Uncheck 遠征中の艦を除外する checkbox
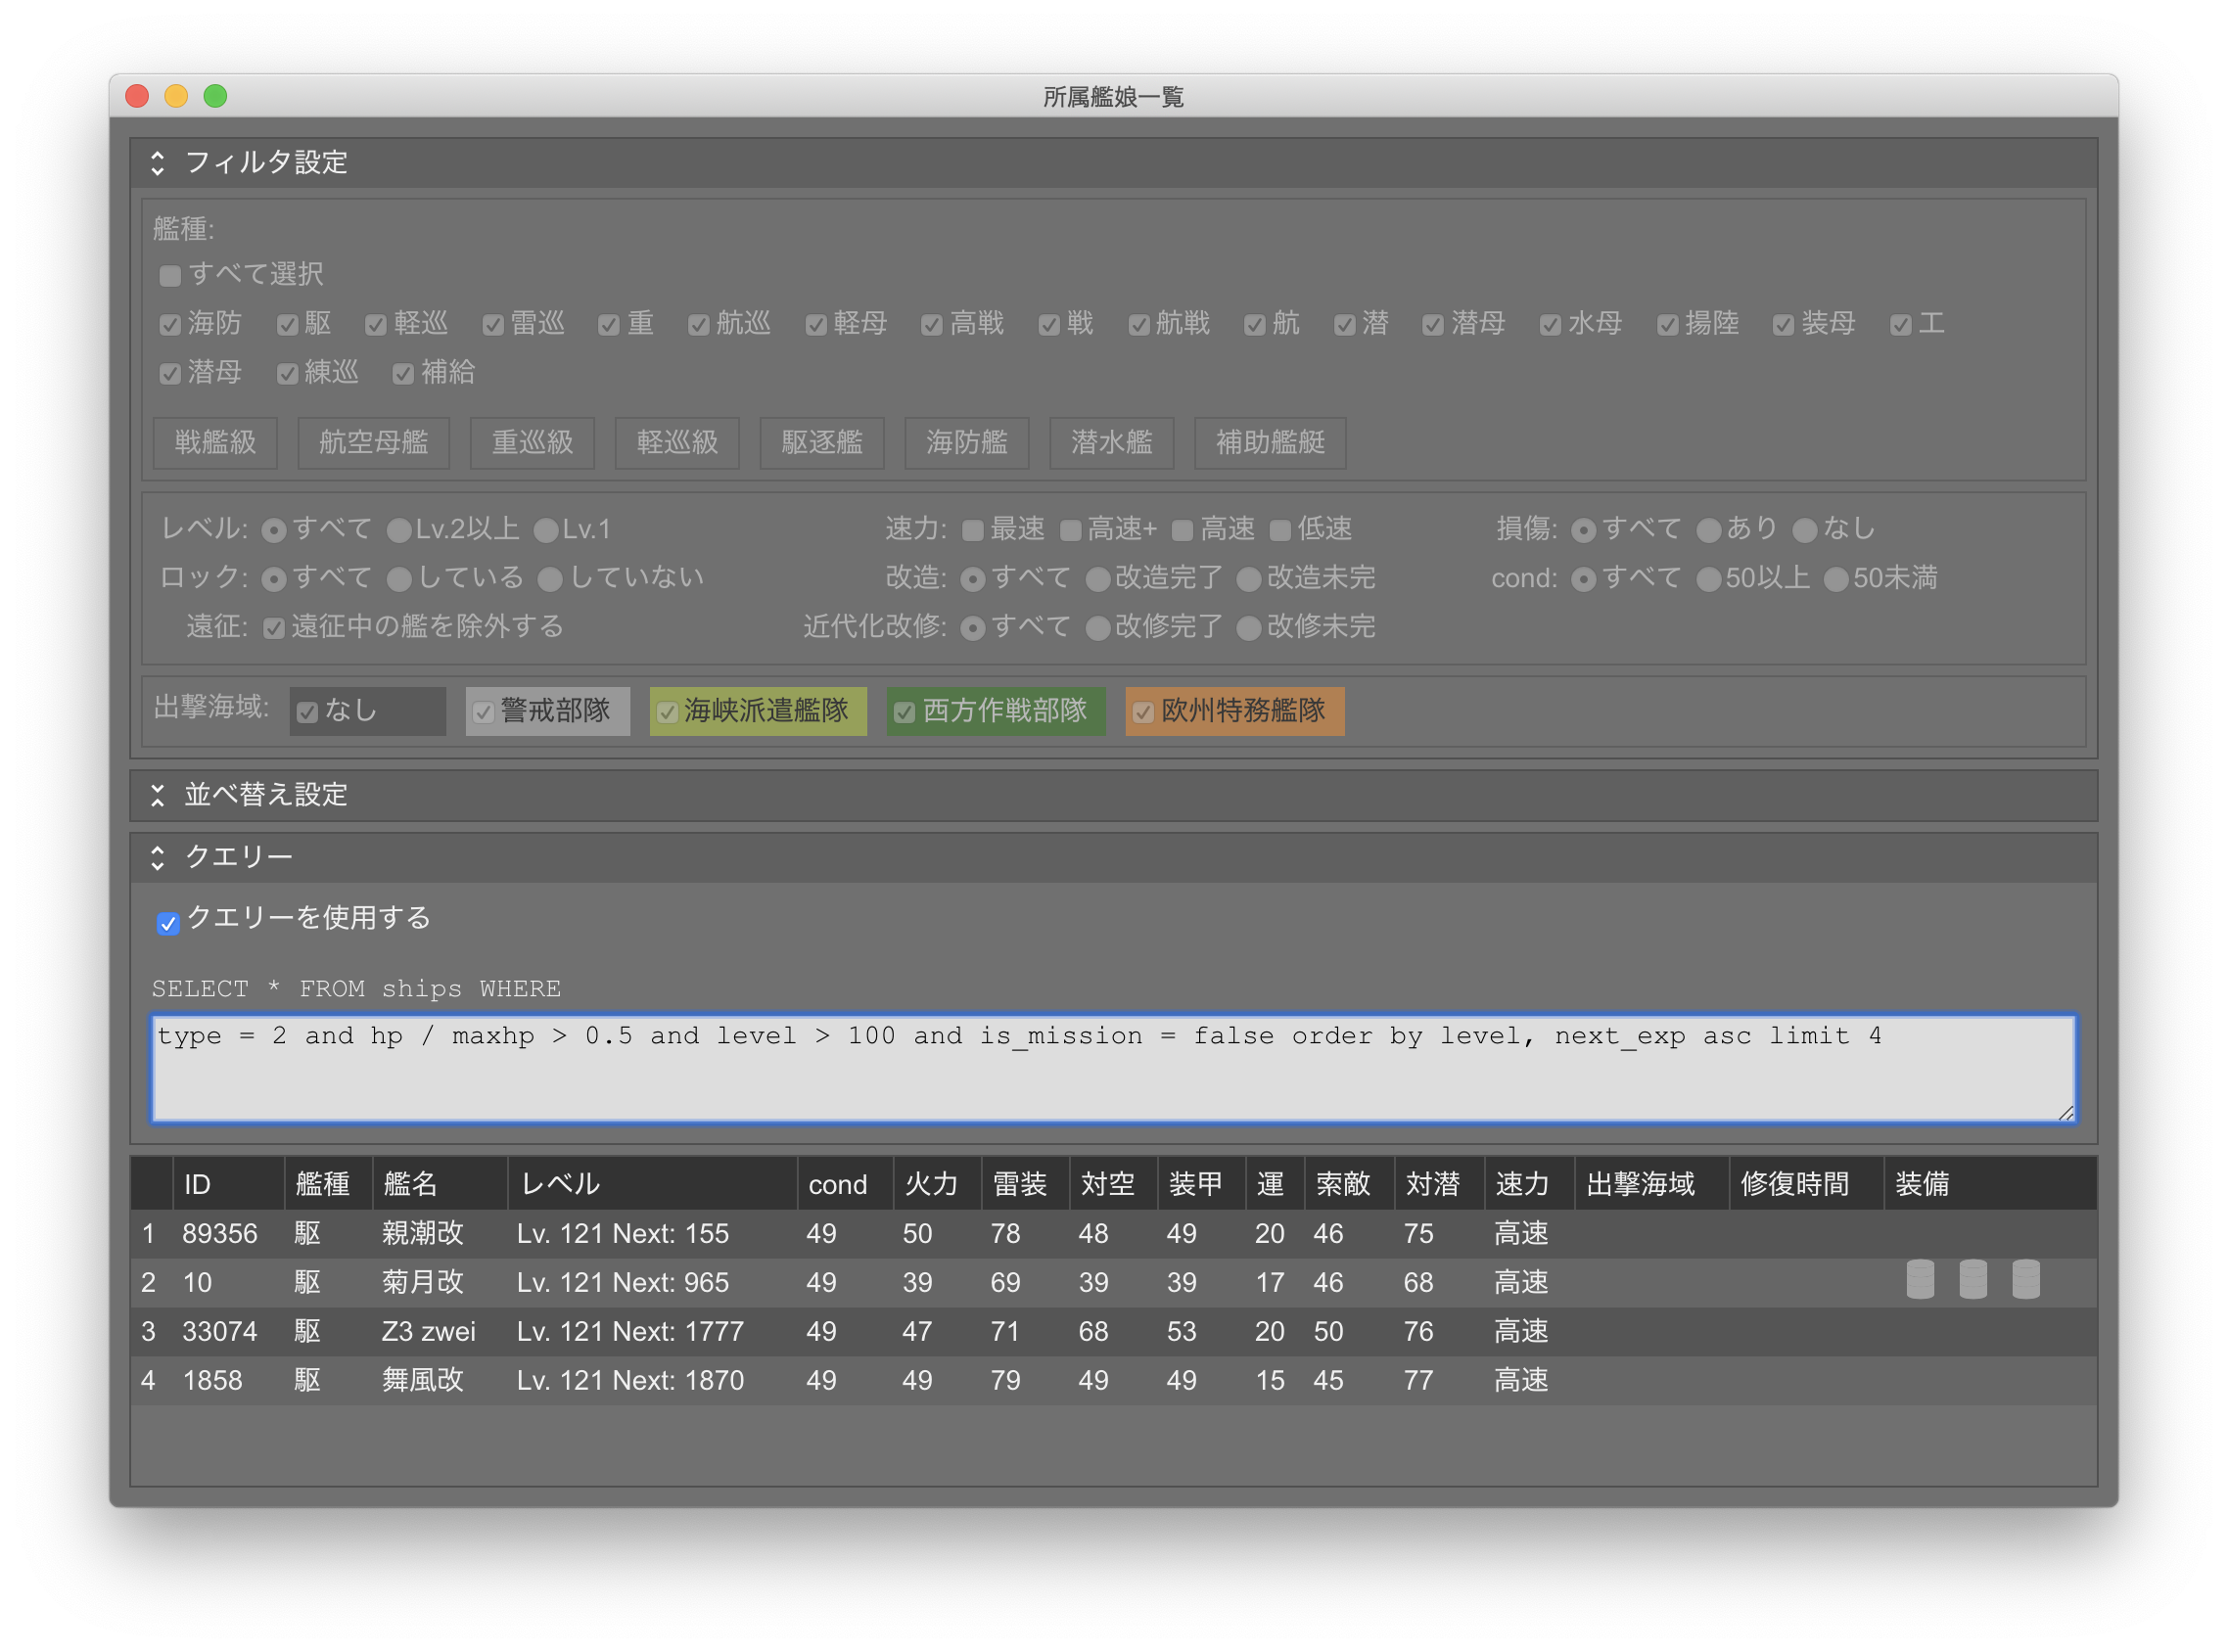 tap(274, 628)
